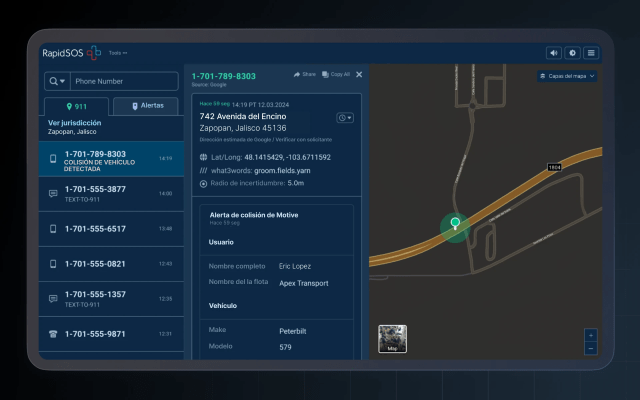Switch to the 911 tab
Screen dimensions: 640x400
(x=75, y=106)
